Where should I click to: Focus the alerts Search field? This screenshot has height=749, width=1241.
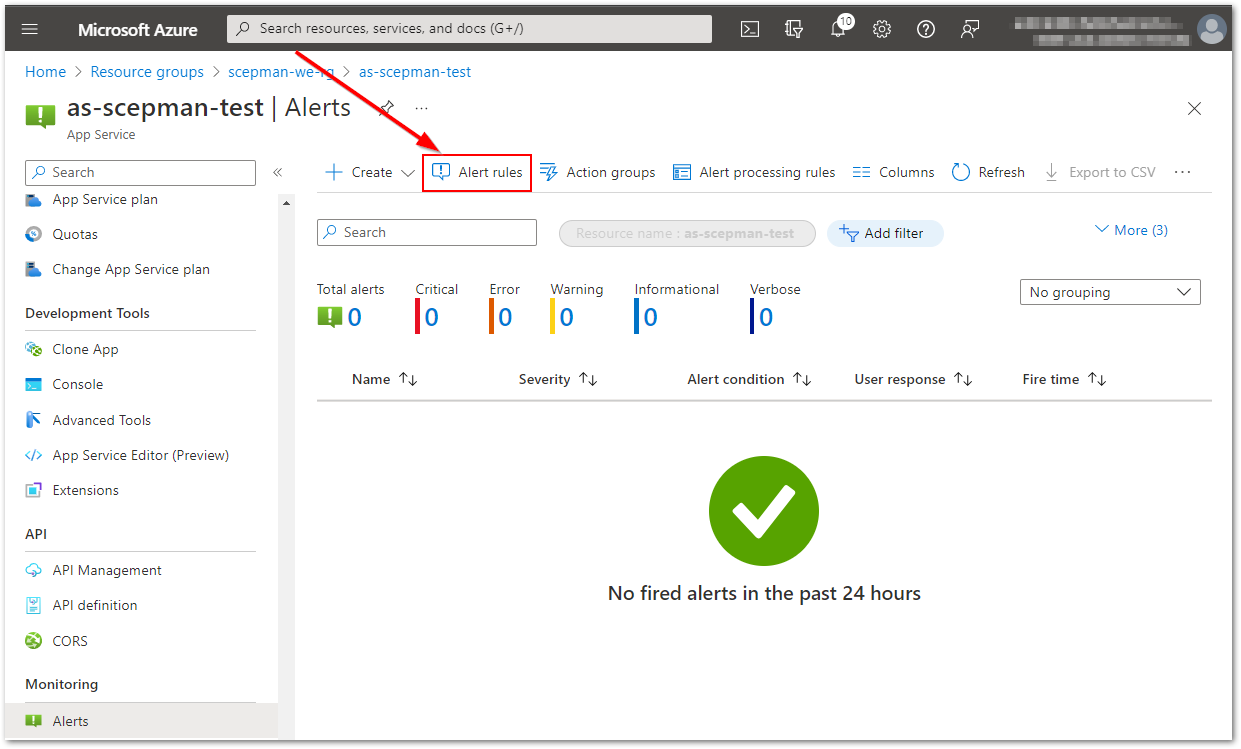pos(427,232)
